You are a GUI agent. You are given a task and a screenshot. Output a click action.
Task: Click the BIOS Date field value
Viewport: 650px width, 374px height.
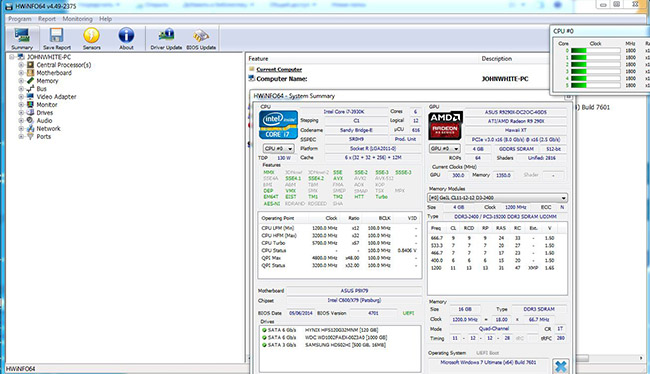tap(301, 313)
